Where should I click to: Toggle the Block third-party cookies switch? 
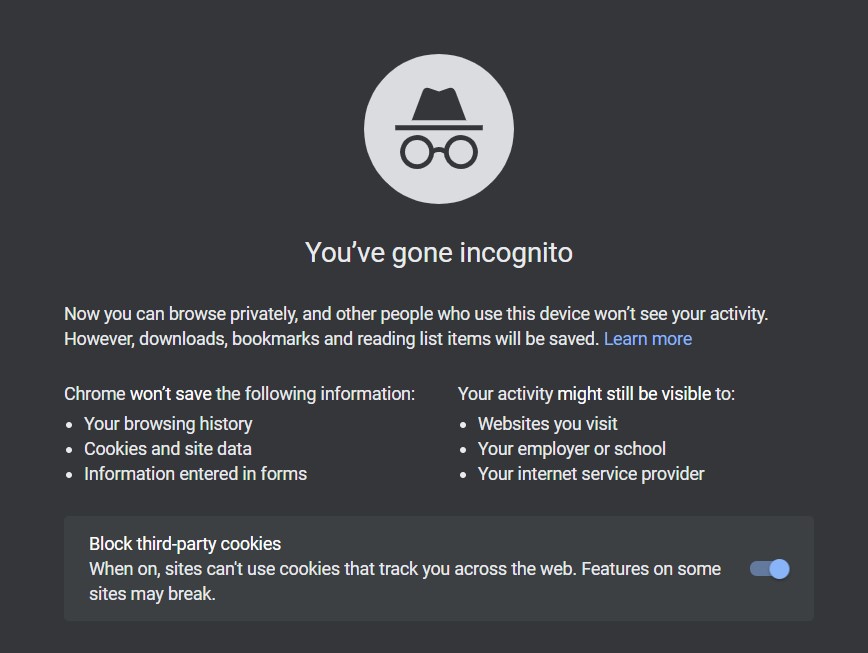pos(769,569)
